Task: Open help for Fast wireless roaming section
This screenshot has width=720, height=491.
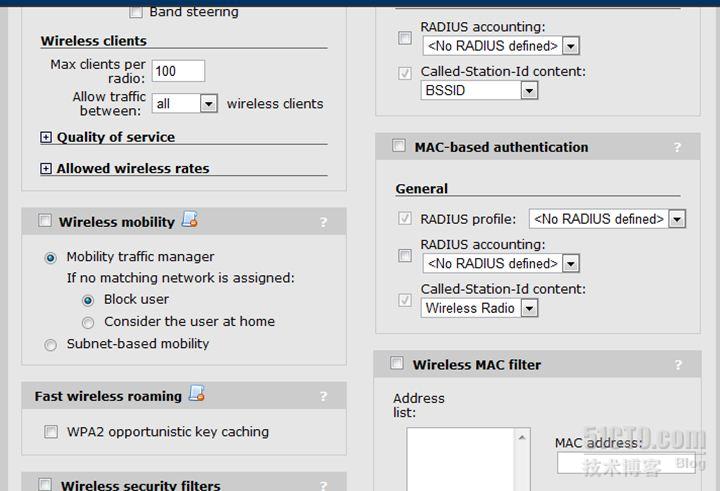Action: click(x=323, y=396)
